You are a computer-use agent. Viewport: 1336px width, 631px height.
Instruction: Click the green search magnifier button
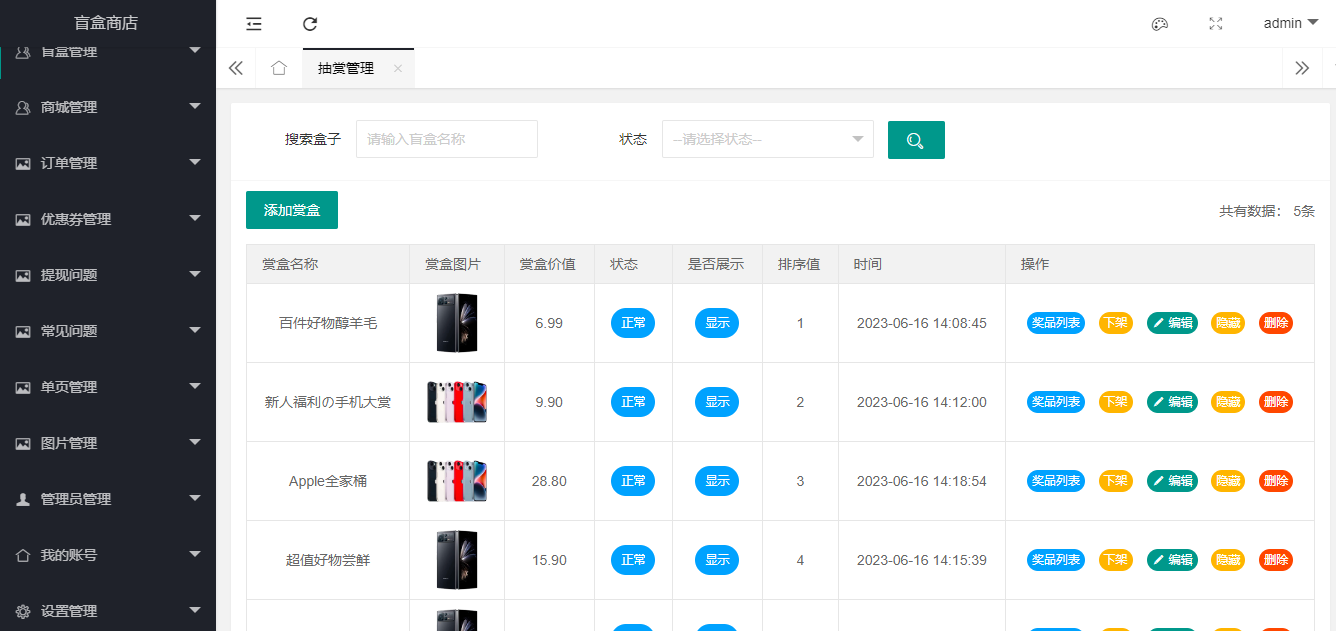(x=916, y=140)
